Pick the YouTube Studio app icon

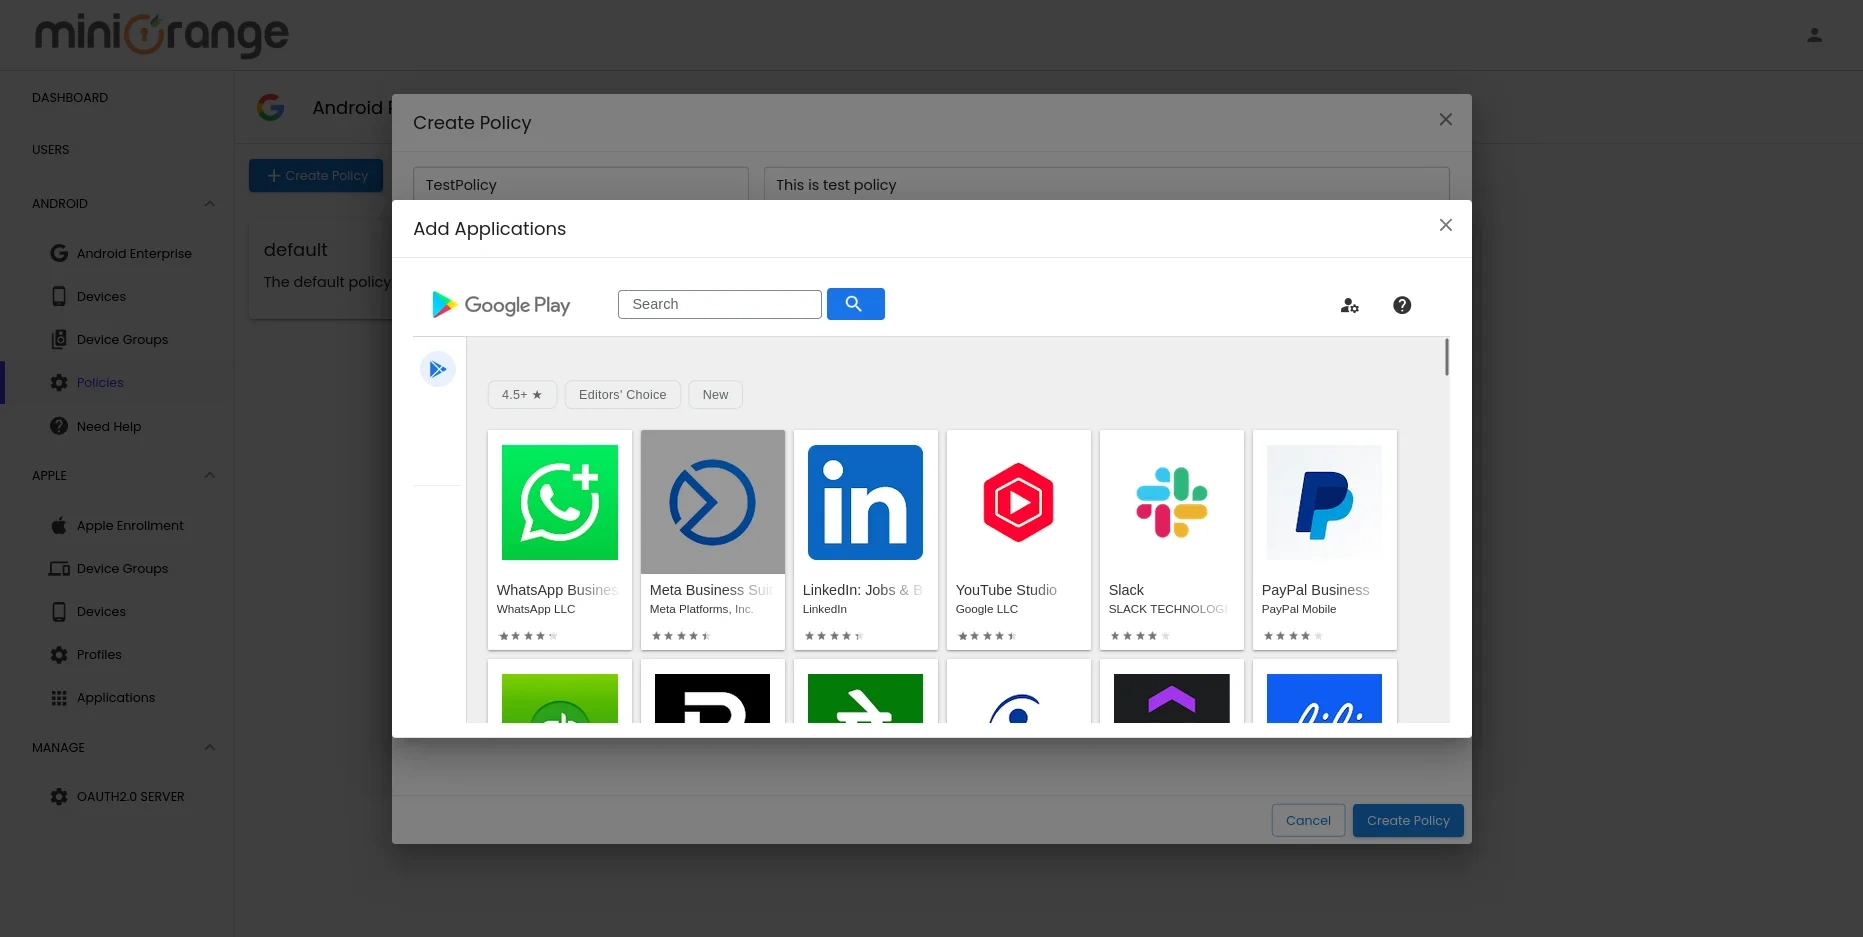coord(1018,502)
